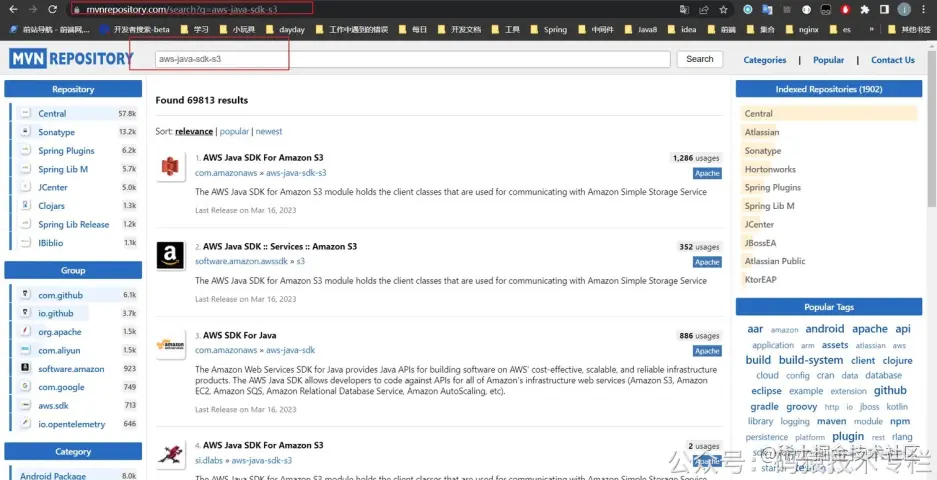Filter by Spring Lib Release repository
This screenshot has height=480, width=937.
pos(73,224)
